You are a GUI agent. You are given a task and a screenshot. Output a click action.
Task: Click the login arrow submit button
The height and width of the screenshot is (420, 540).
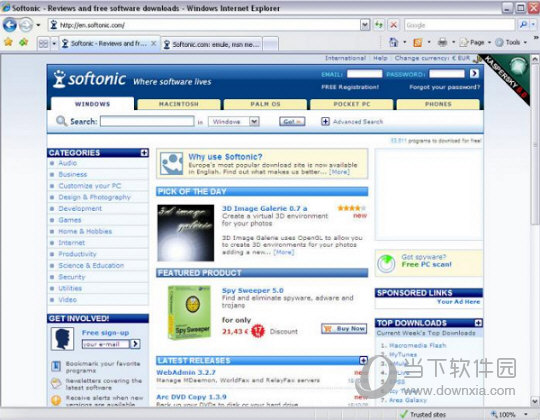coord(474,73)
